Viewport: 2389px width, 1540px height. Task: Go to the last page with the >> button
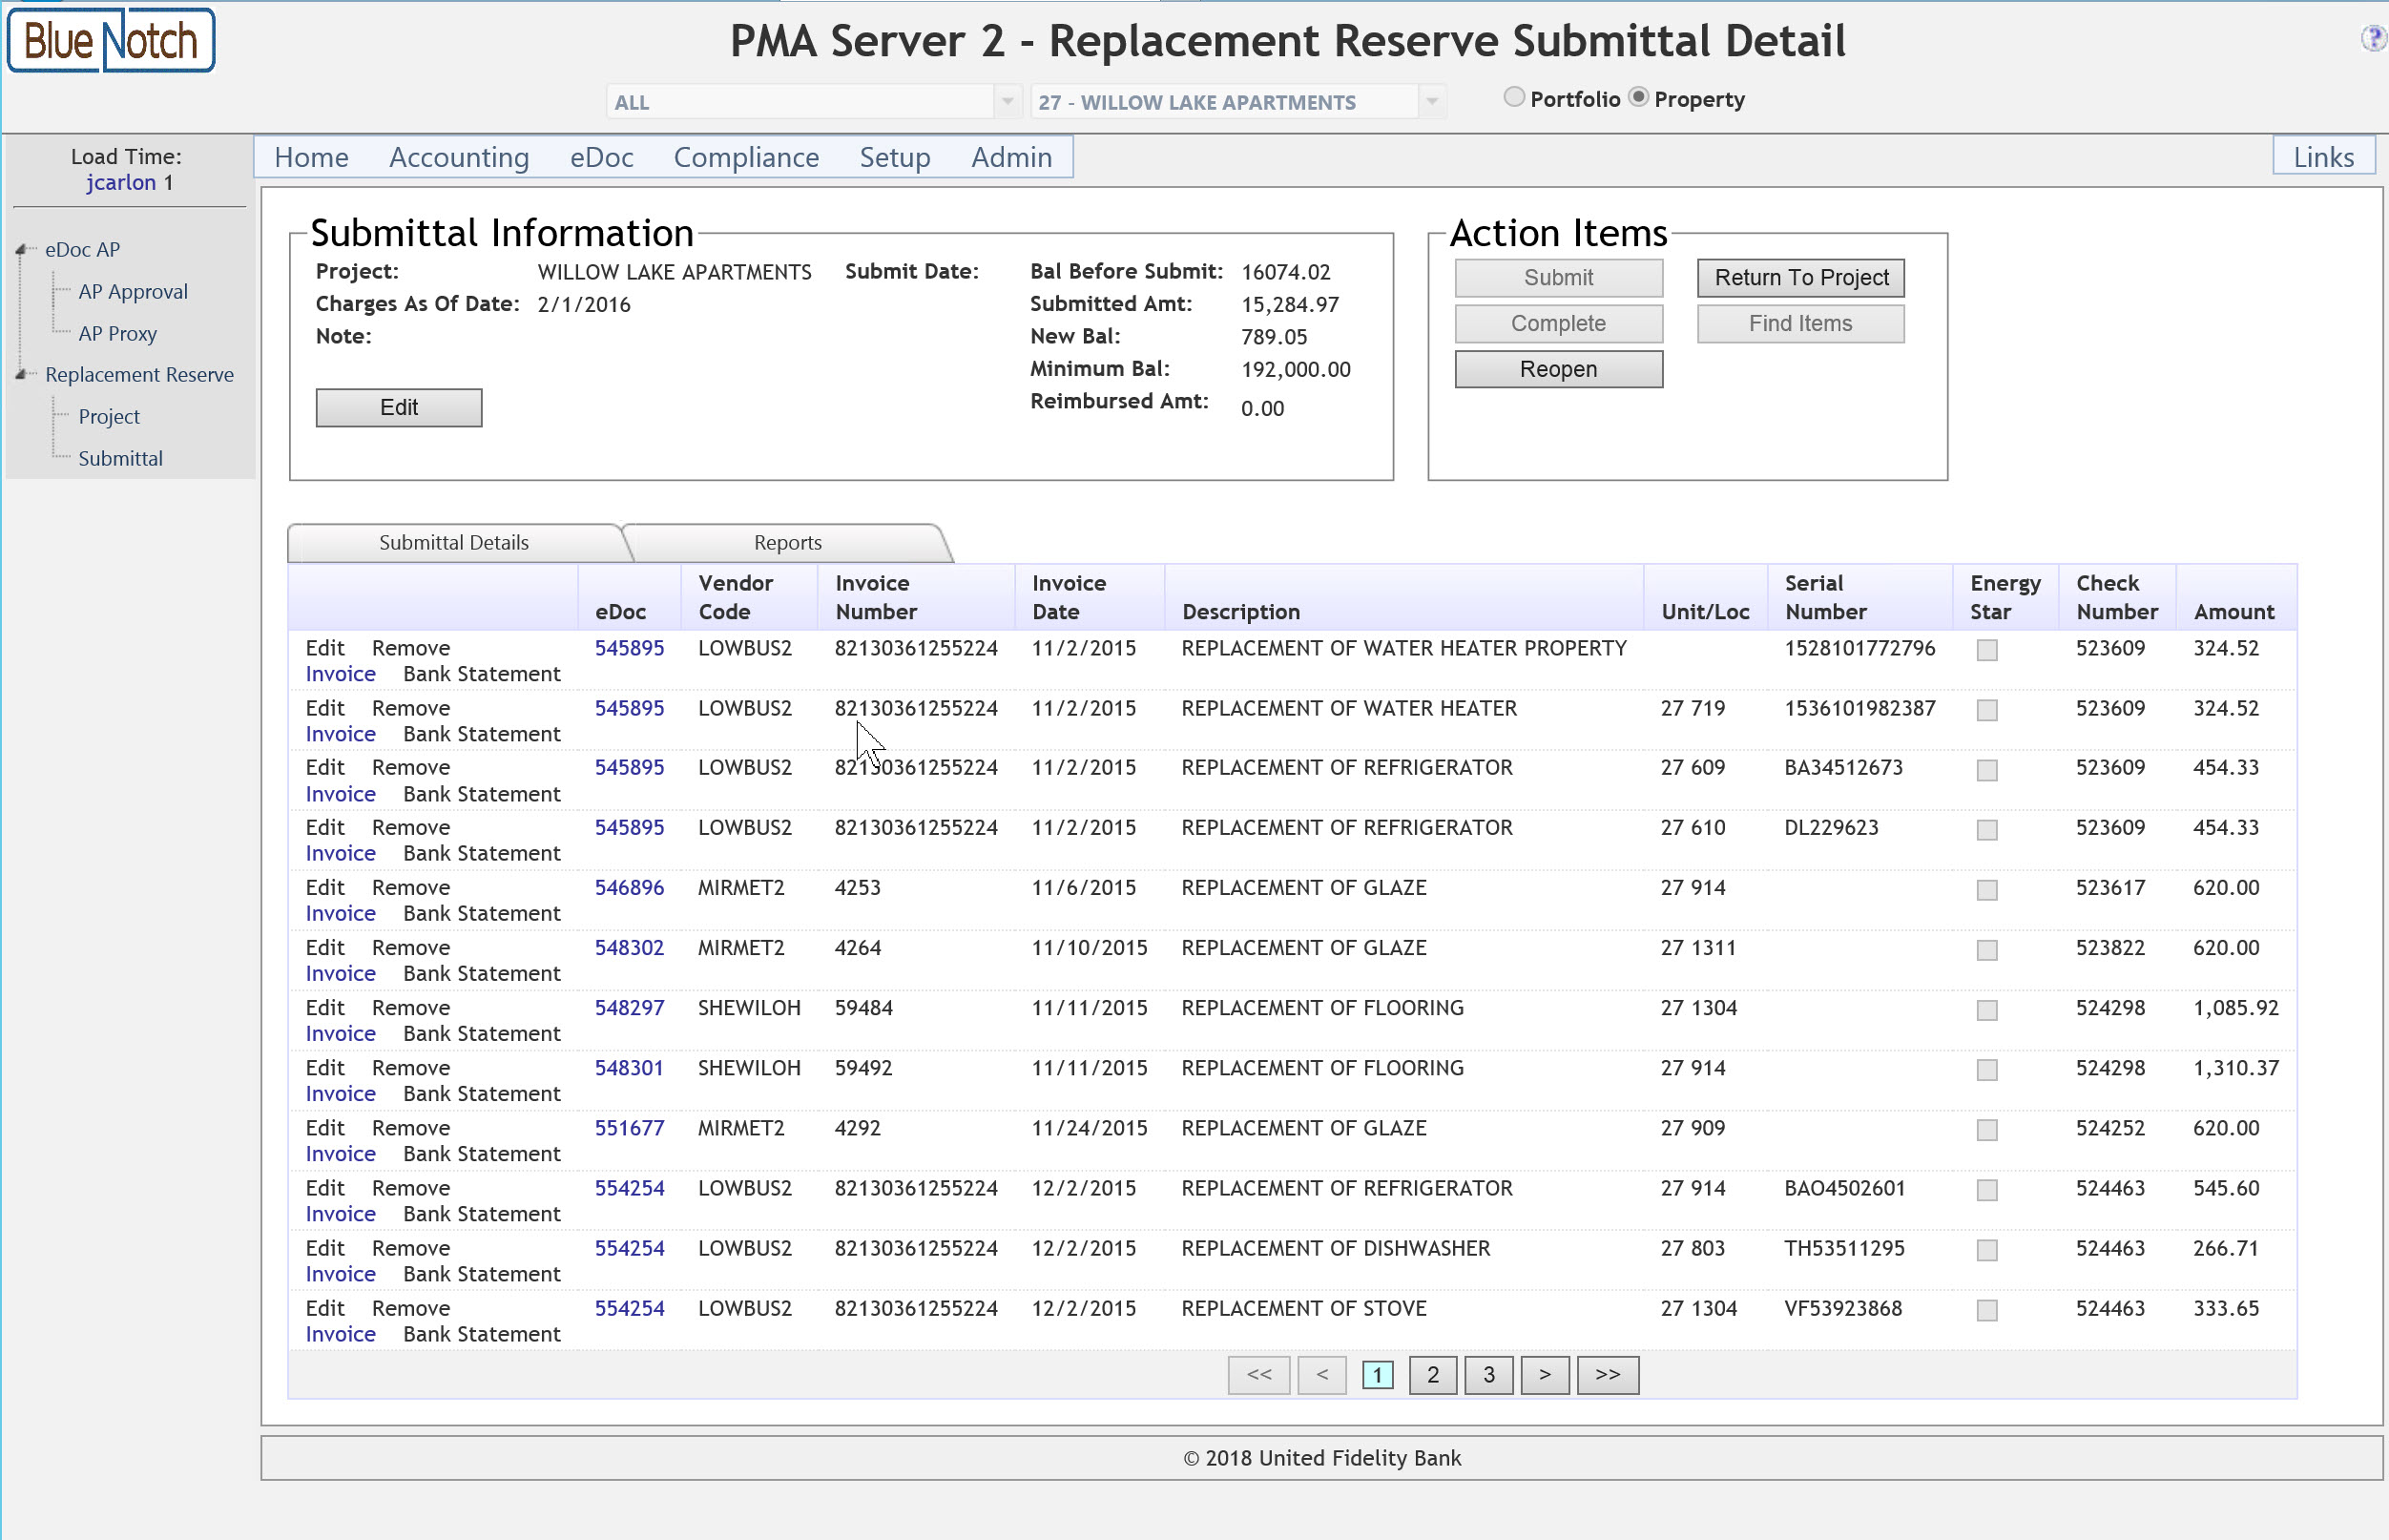pos(1606,1375)
